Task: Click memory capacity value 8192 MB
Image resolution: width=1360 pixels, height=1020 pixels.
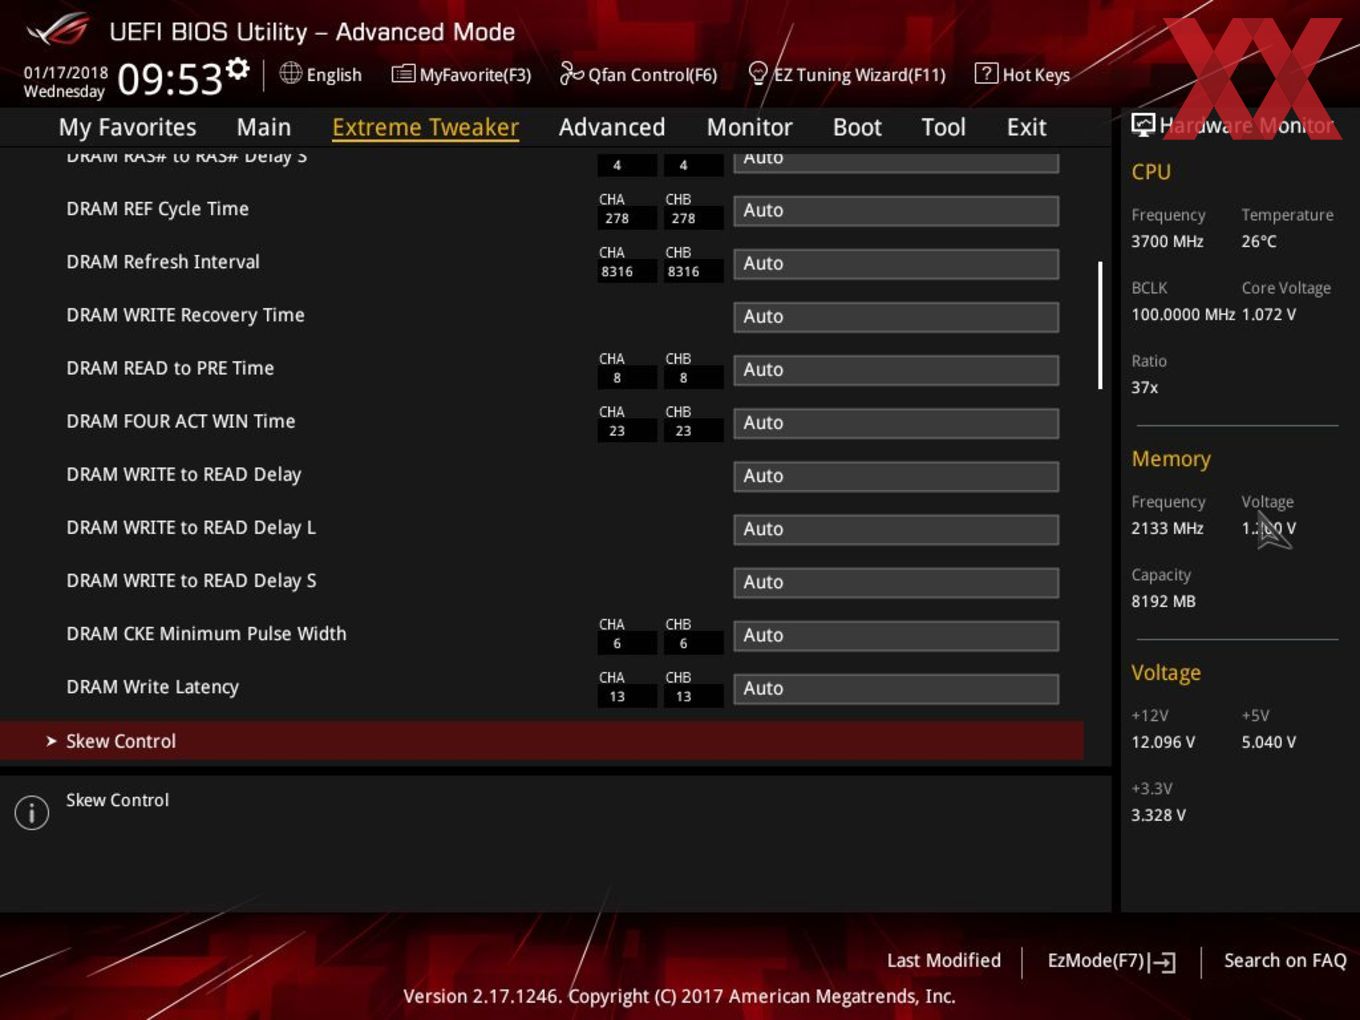Action: click(x=1163, y=601)
